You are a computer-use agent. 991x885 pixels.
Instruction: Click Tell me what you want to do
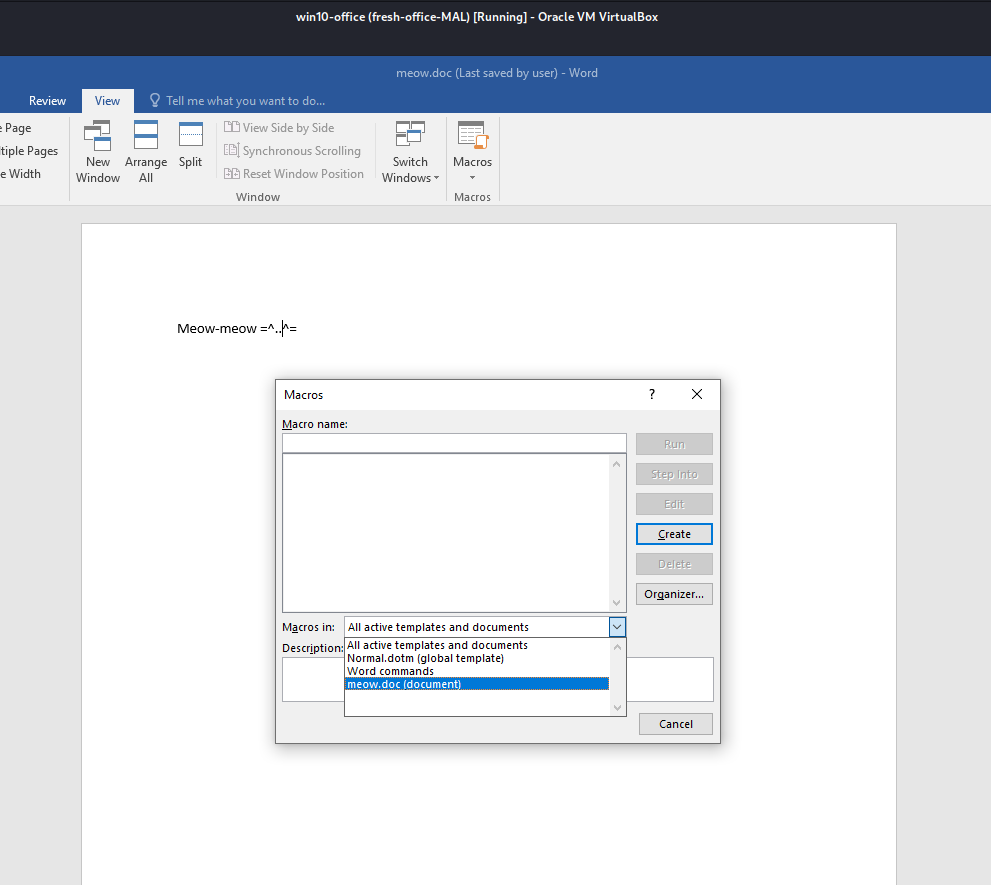click(245, 101)
